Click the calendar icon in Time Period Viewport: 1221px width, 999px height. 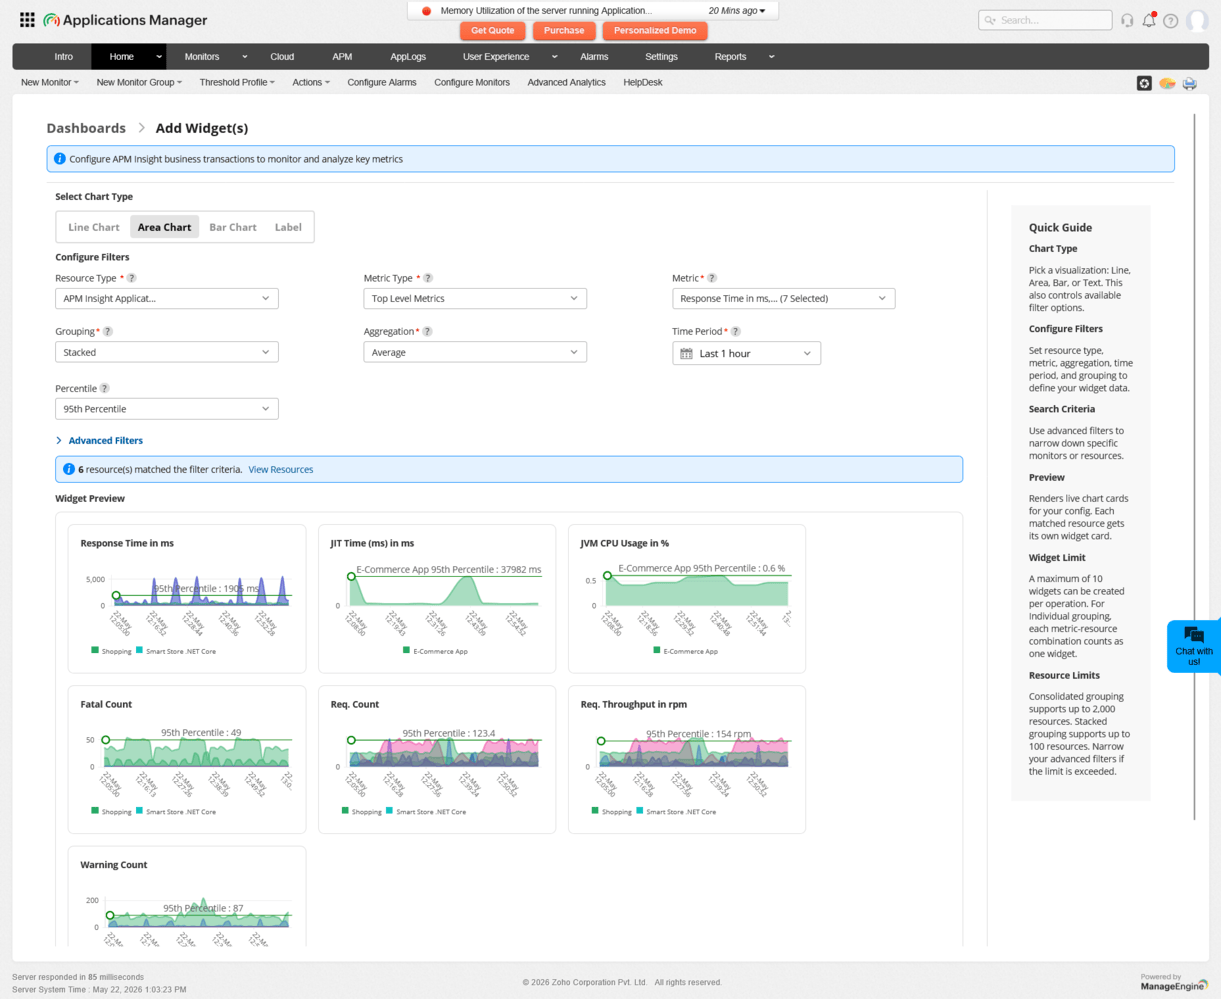pos(686,353)
